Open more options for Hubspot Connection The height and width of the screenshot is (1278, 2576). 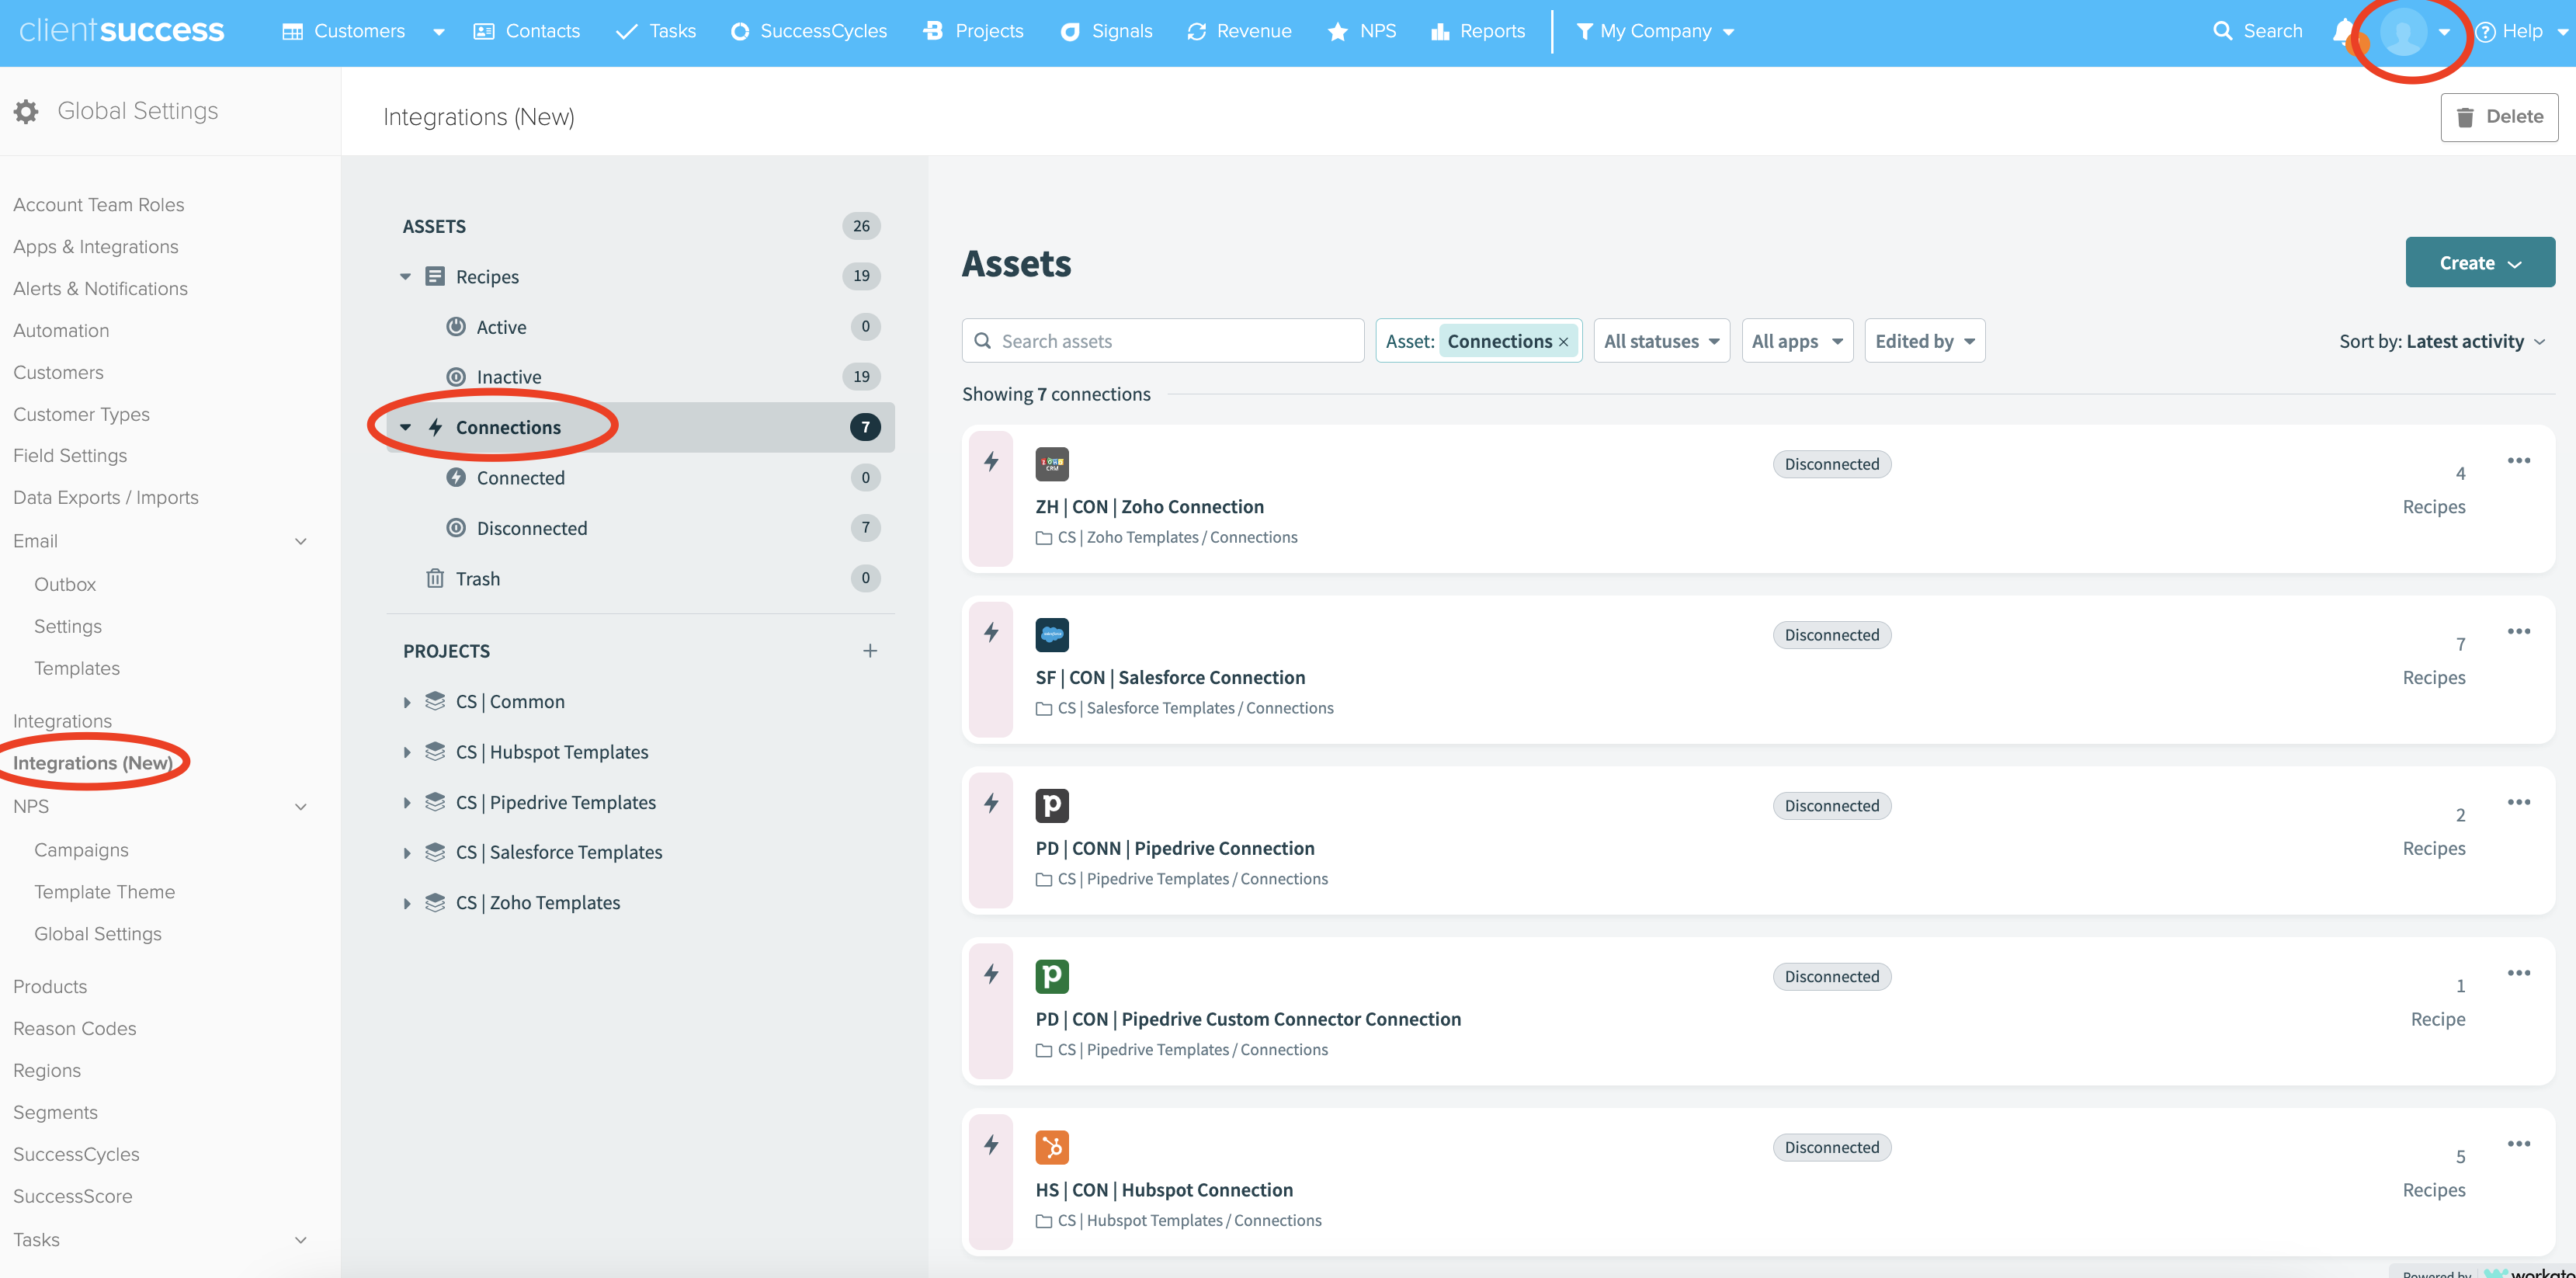(x=2519, y=1143)
